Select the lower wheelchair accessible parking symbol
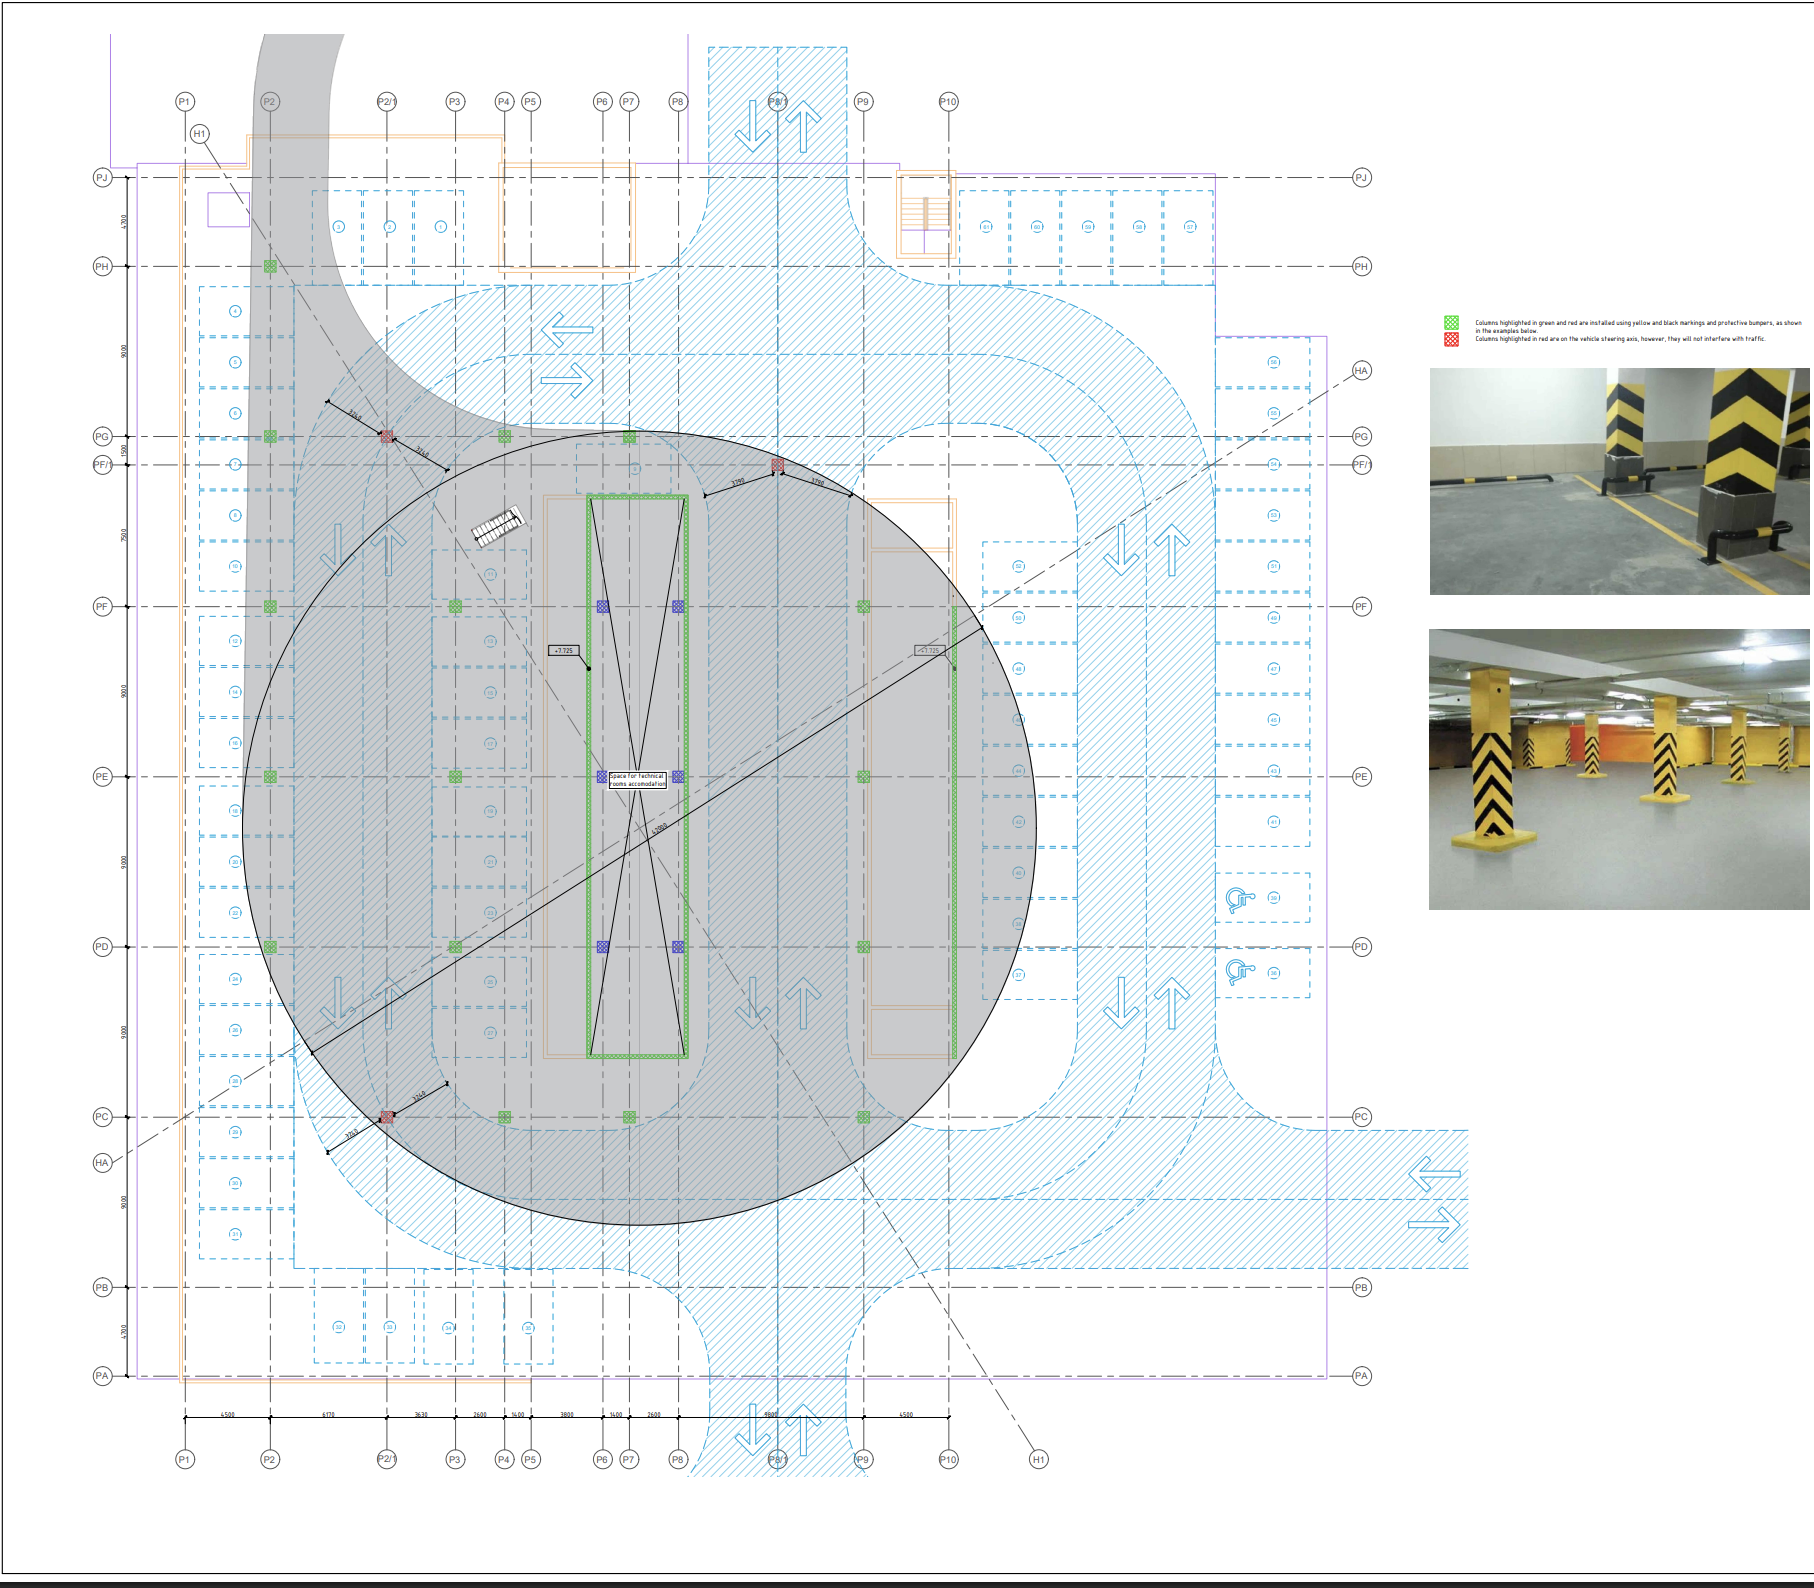Screen dimensions: 1814x1588 [1239, 972]
